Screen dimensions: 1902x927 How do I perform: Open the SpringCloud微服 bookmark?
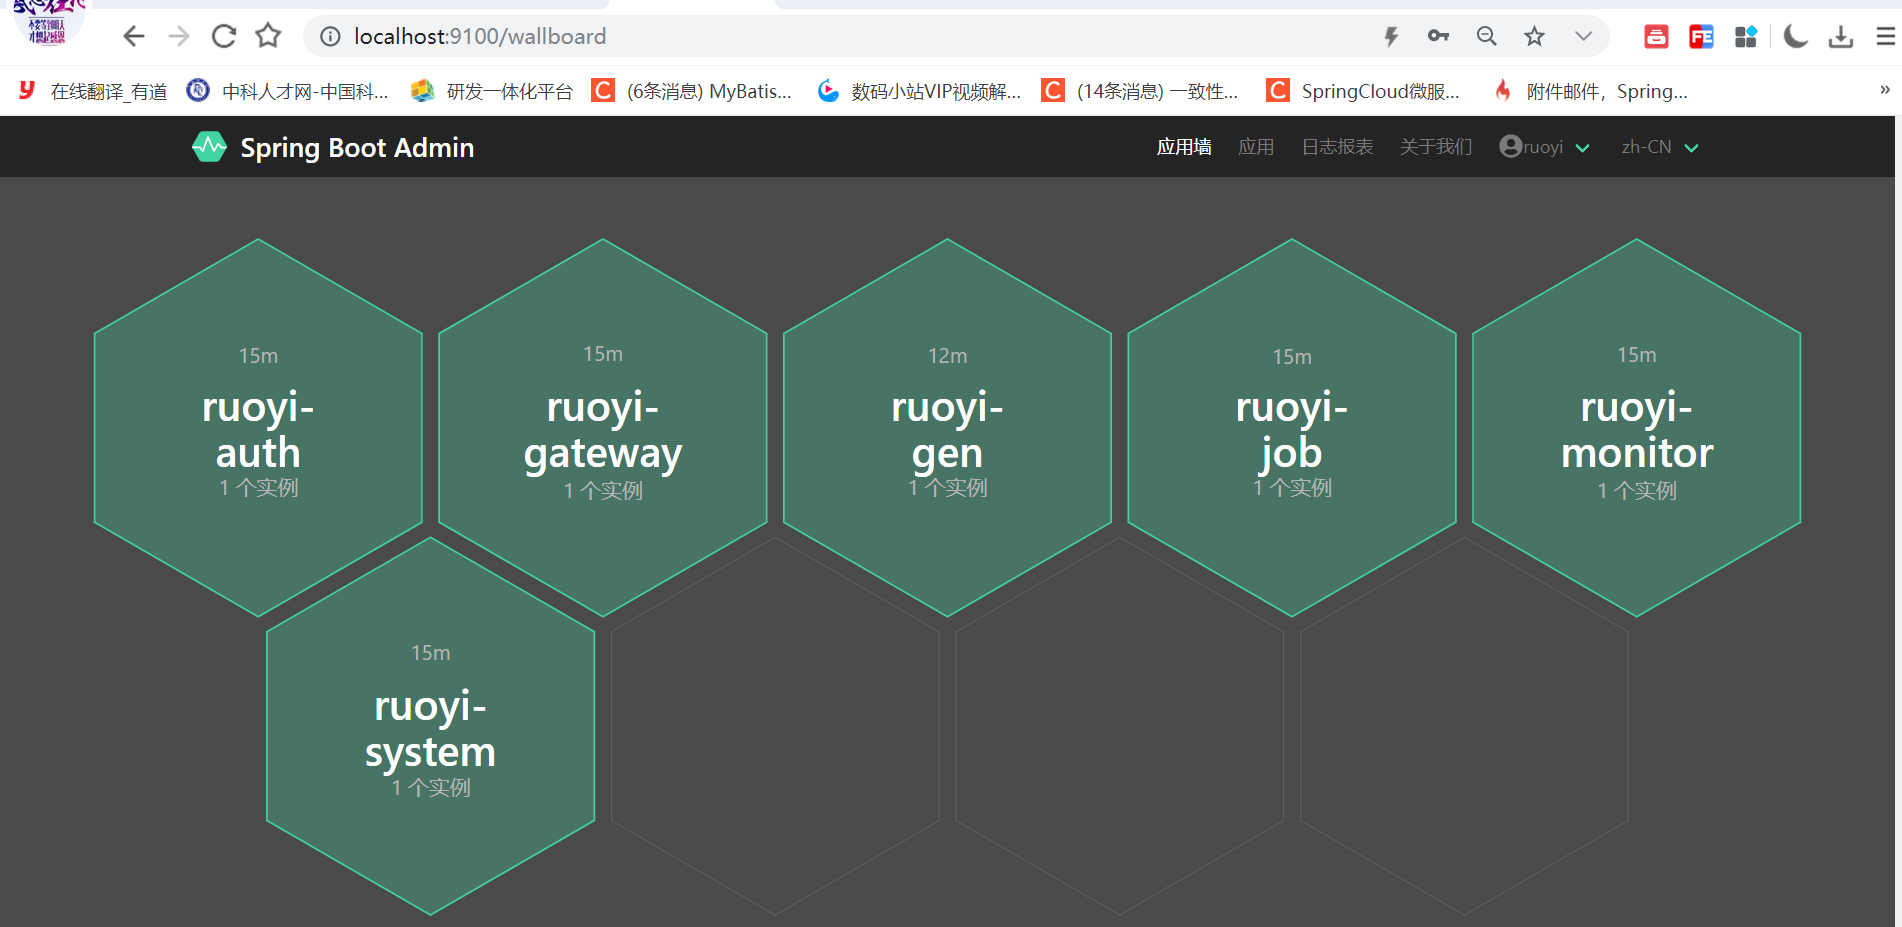pyautogui.click(x=1363, y=91)
